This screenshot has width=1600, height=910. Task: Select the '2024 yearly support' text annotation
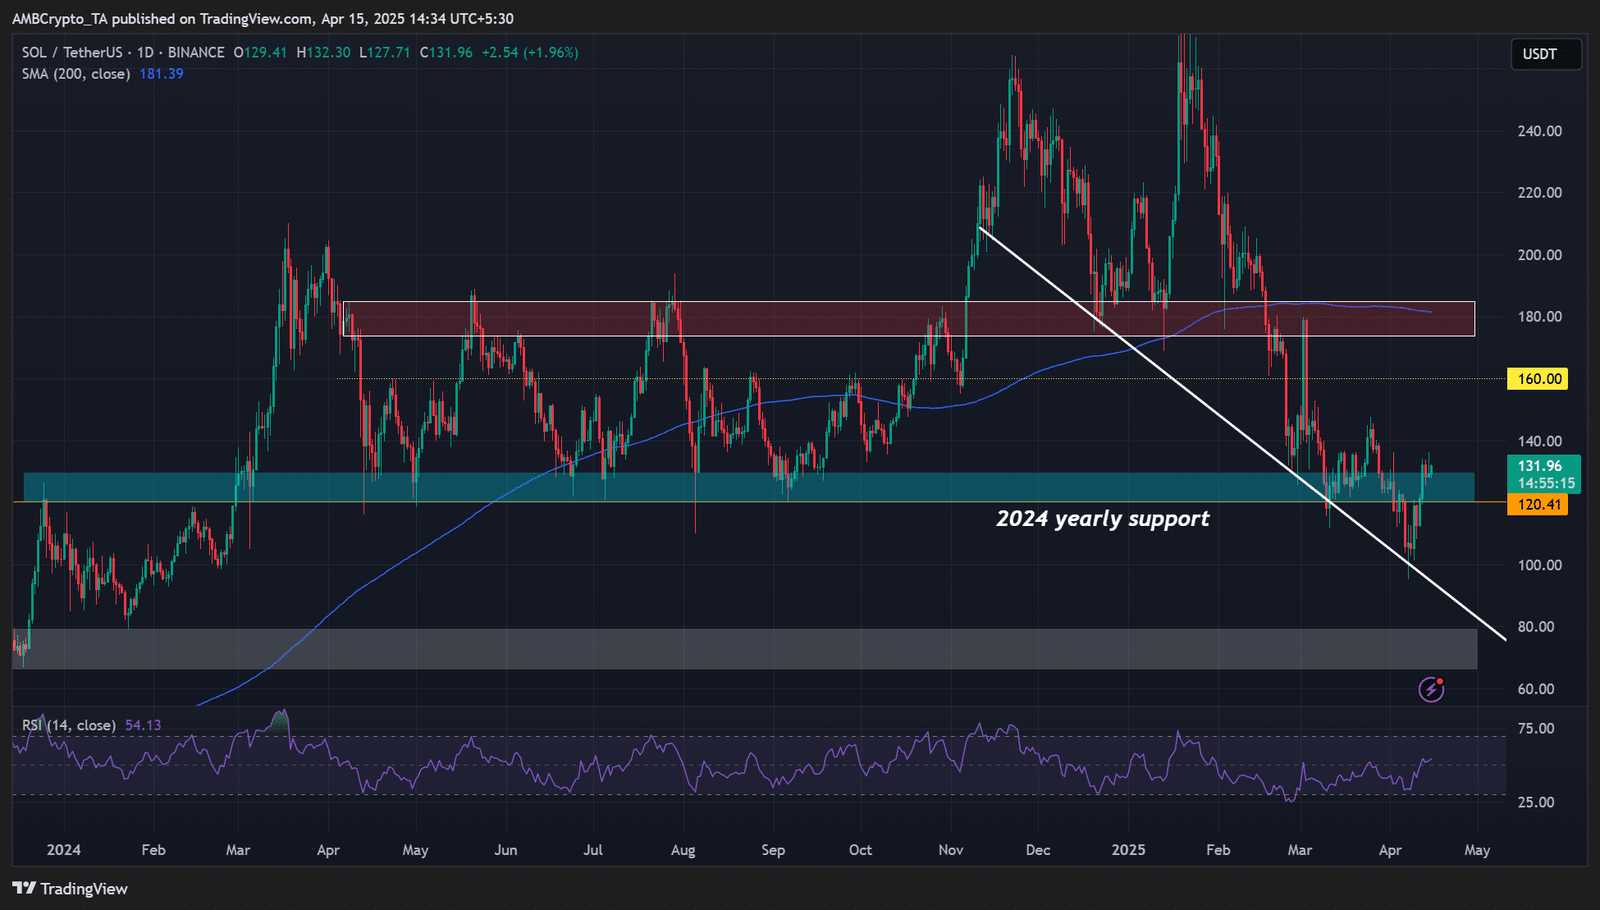pos(1102,519)
